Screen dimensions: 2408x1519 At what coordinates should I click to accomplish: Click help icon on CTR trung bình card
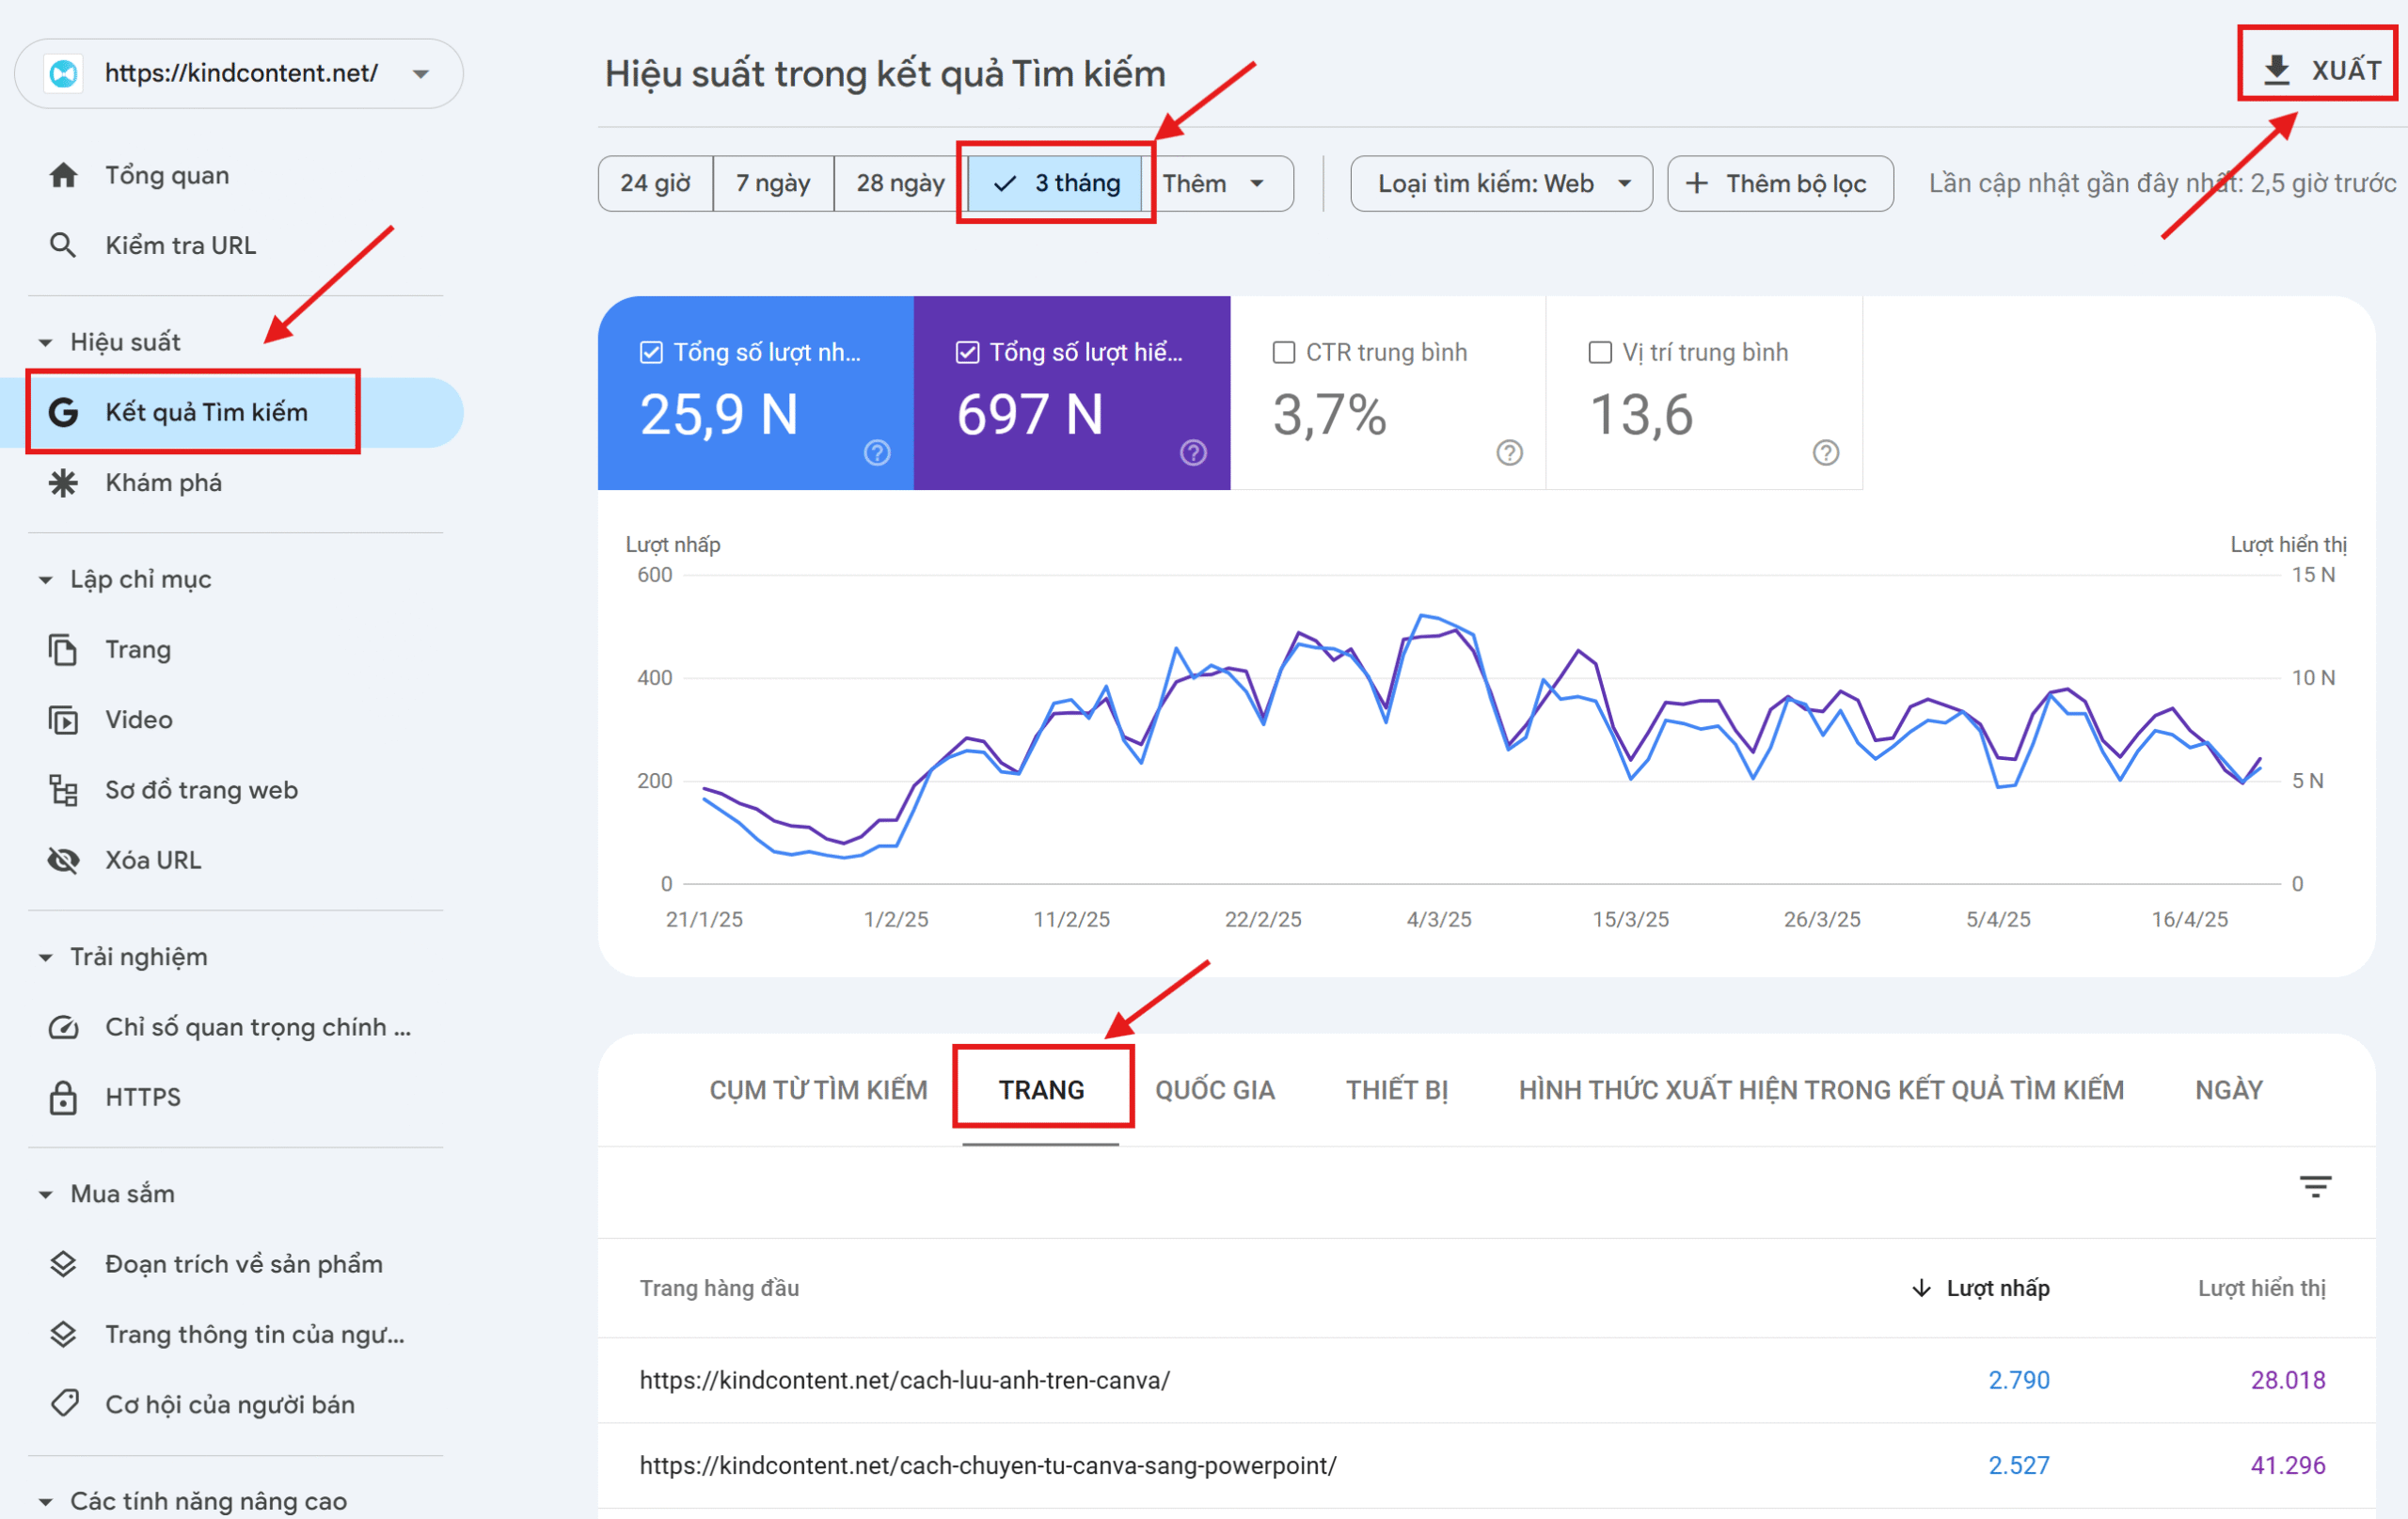pos(1509,453)
